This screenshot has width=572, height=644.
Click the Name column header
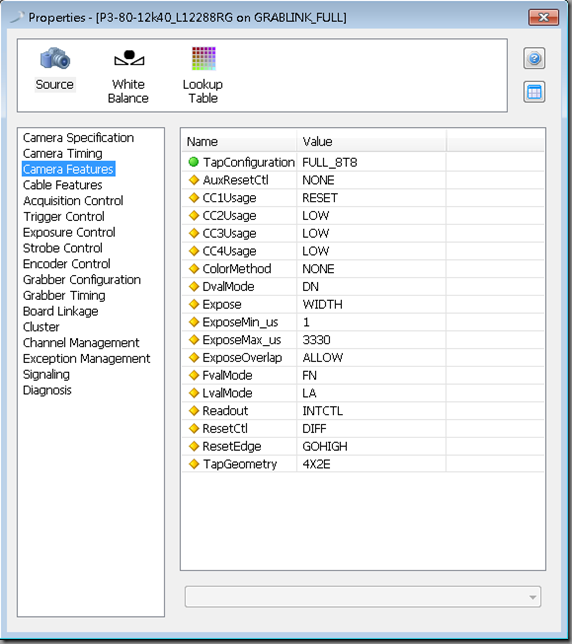click(240, 142)
